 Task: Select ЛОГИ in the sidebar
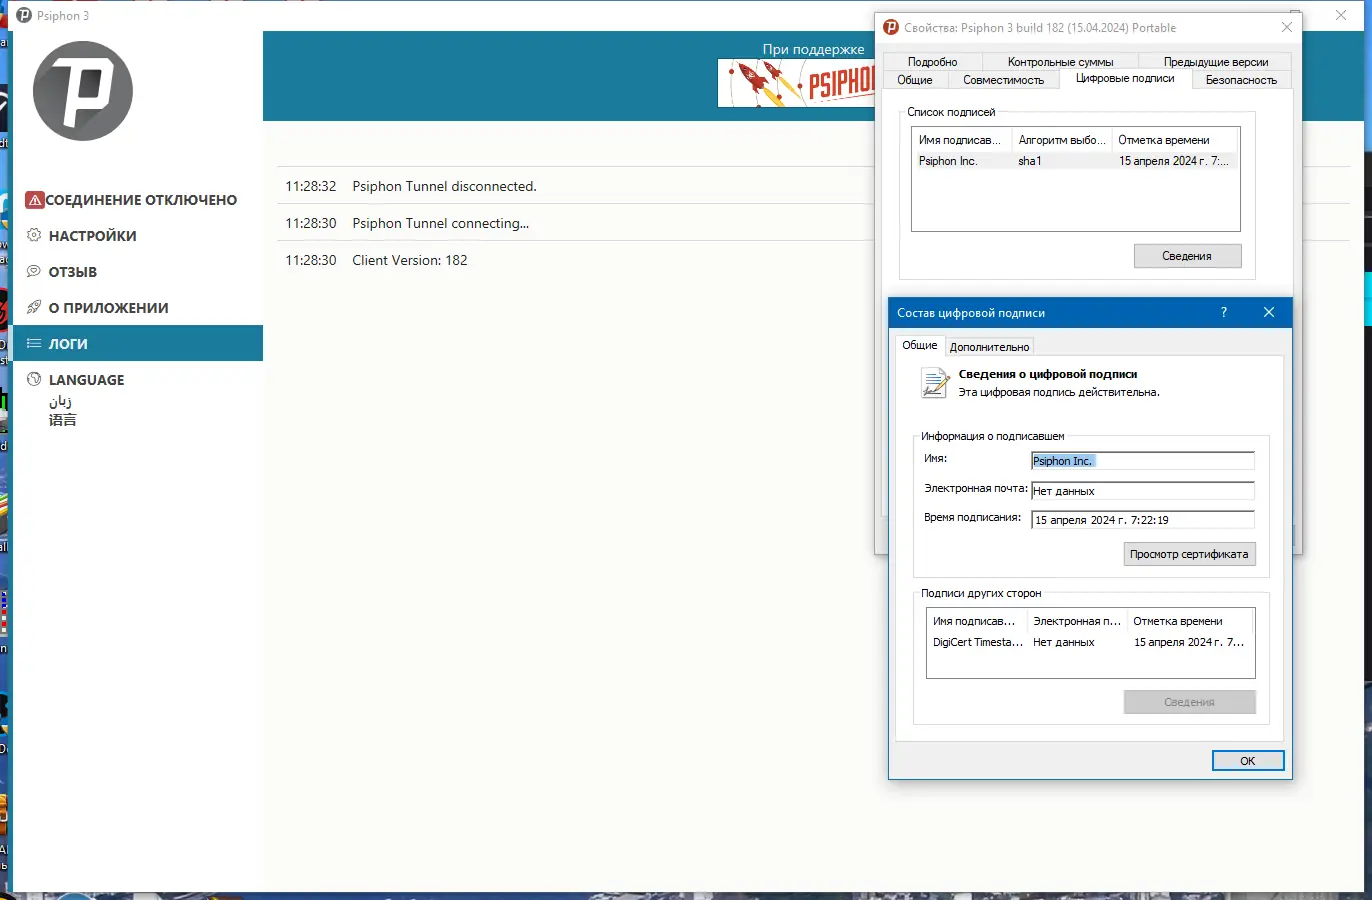(x=138, y=343)
